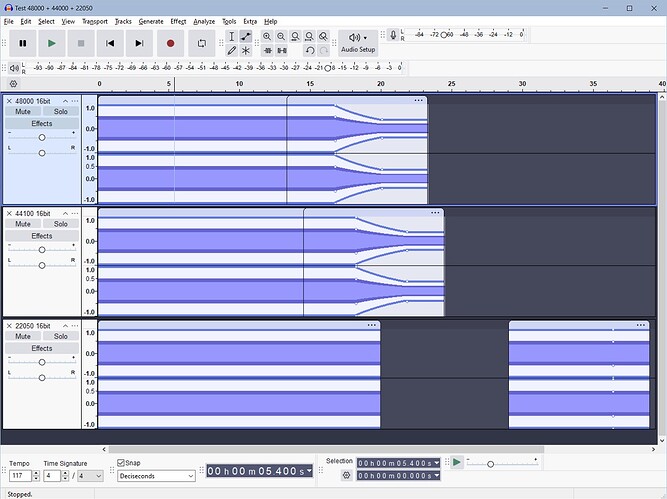Open the Deciseconds snap dropdown

(x=155, y=476)
